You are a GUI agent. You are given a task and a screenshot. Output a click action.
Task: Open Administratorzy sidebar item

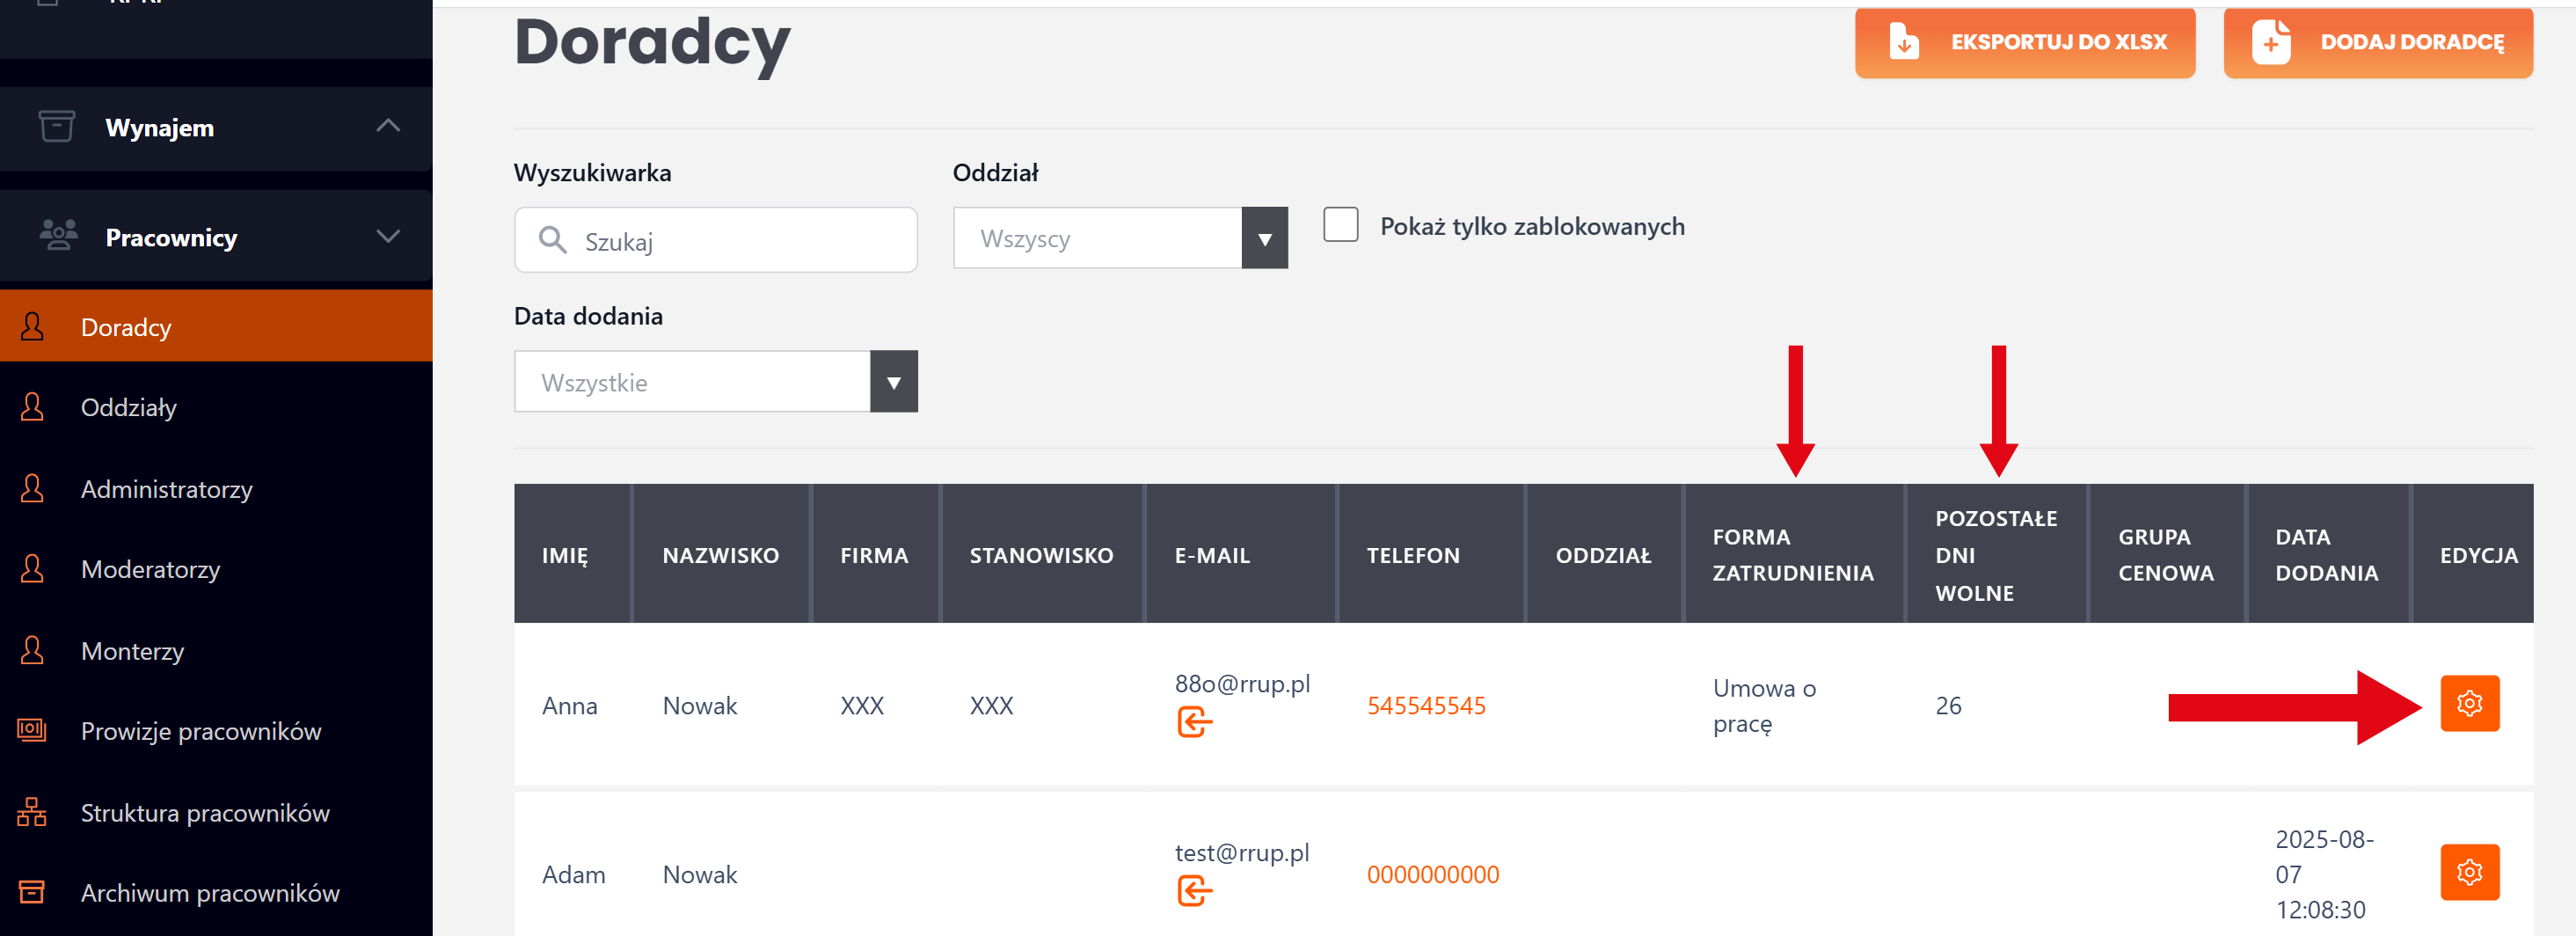coord(166,489)
